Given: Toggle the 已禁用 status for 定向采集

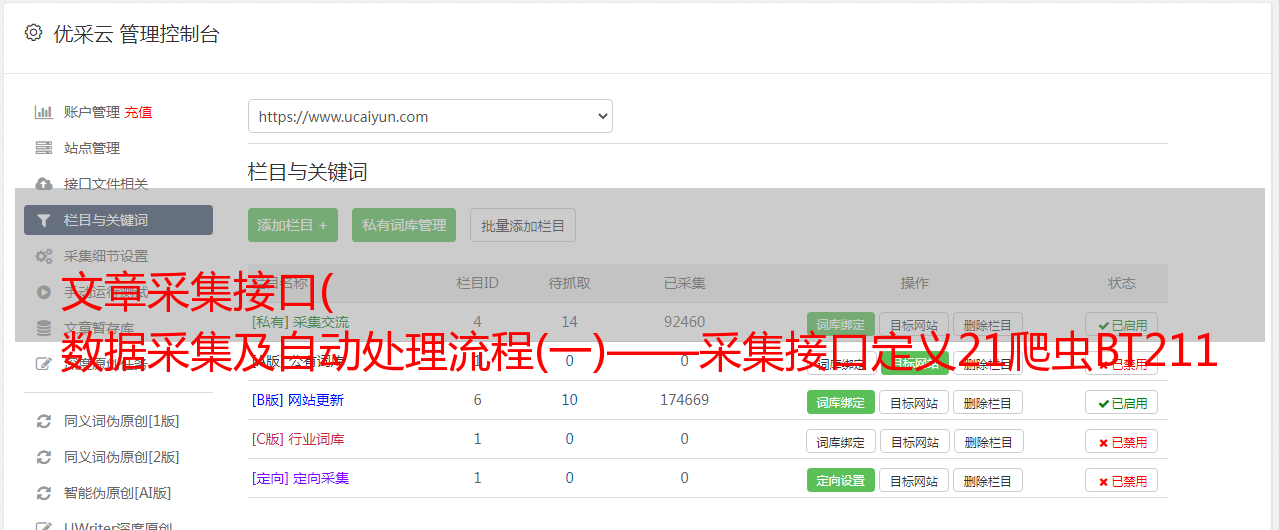Looking at the screenshot, I should 1122,480.
